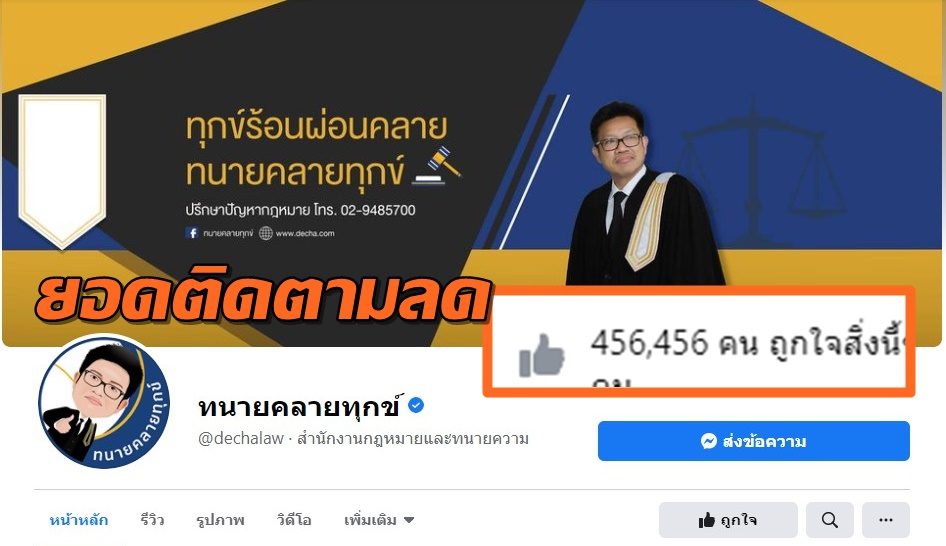
Task: Go to the วิดีโอ tab
Action: 294,520
